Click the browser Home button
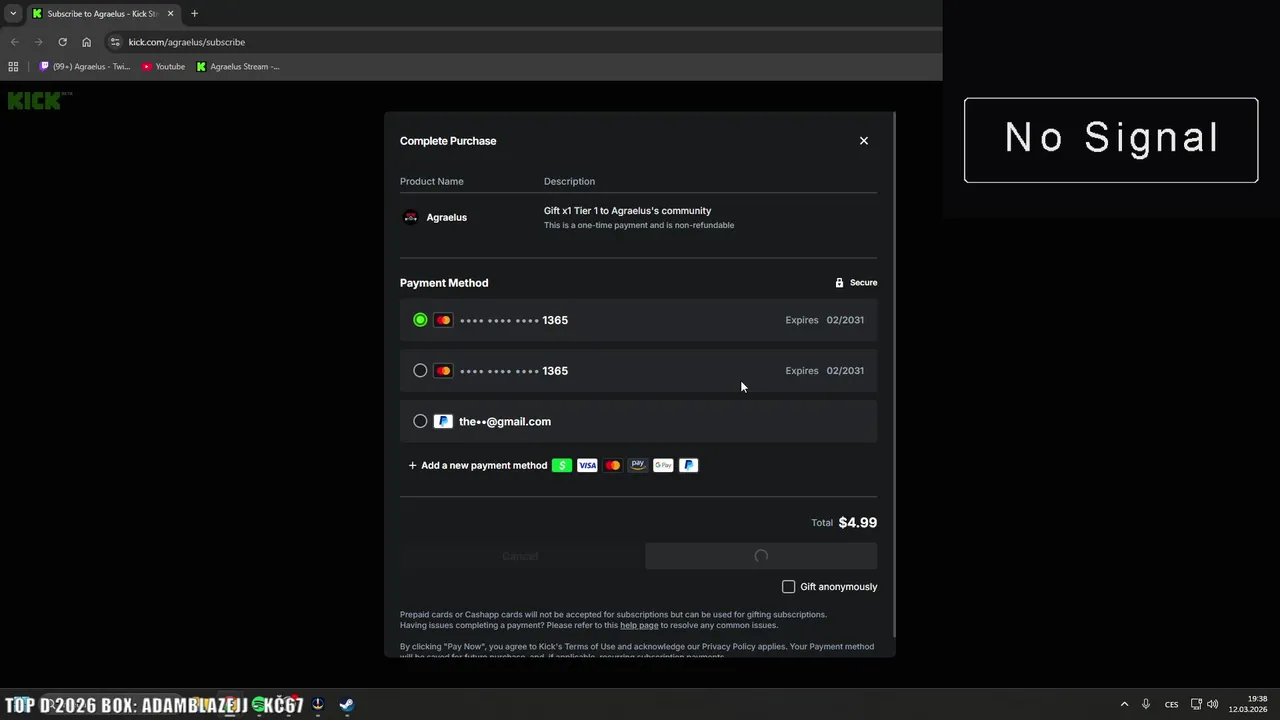This screenshot has height=720, width=1280. (x=86, y=42)
